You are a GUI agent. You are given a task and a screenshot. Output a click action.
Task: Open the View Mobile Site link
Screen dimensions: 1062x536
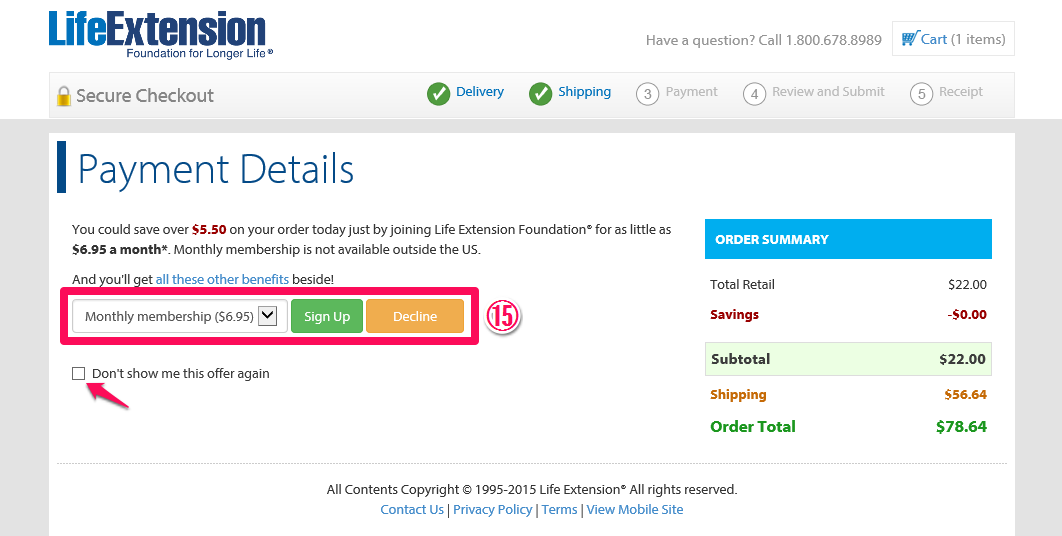coord(634,510)
